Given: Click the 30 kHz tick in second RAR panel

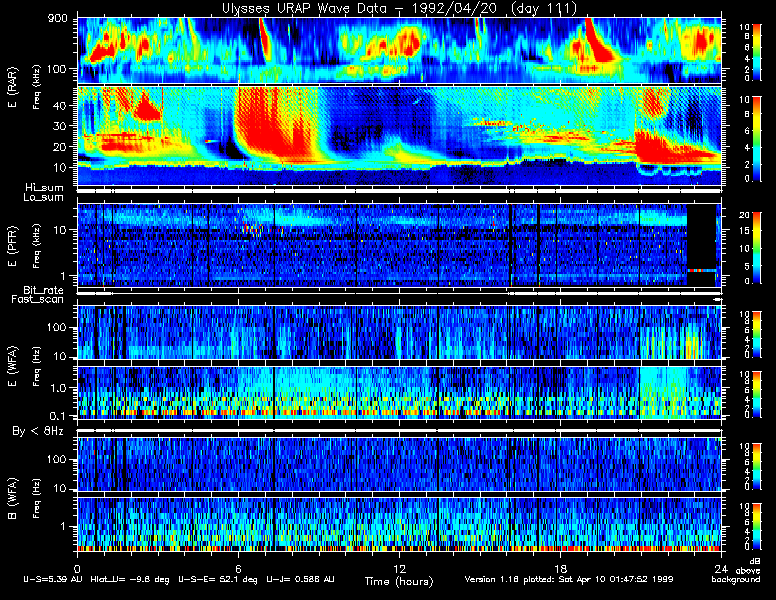Looking at the screenshot, I should (x=60, y=126).
